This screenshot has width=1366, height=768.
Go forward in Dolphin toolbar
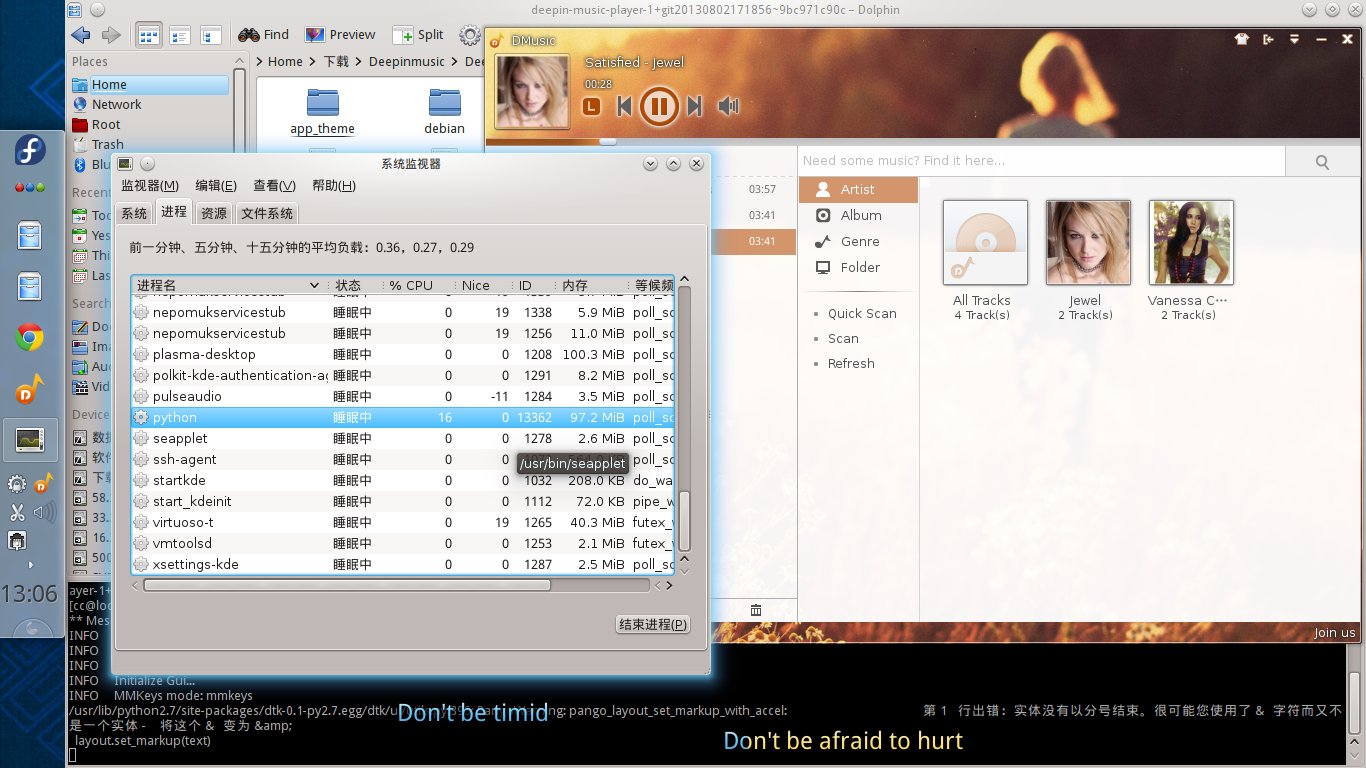pyautogui.click(x=111, y=35)
